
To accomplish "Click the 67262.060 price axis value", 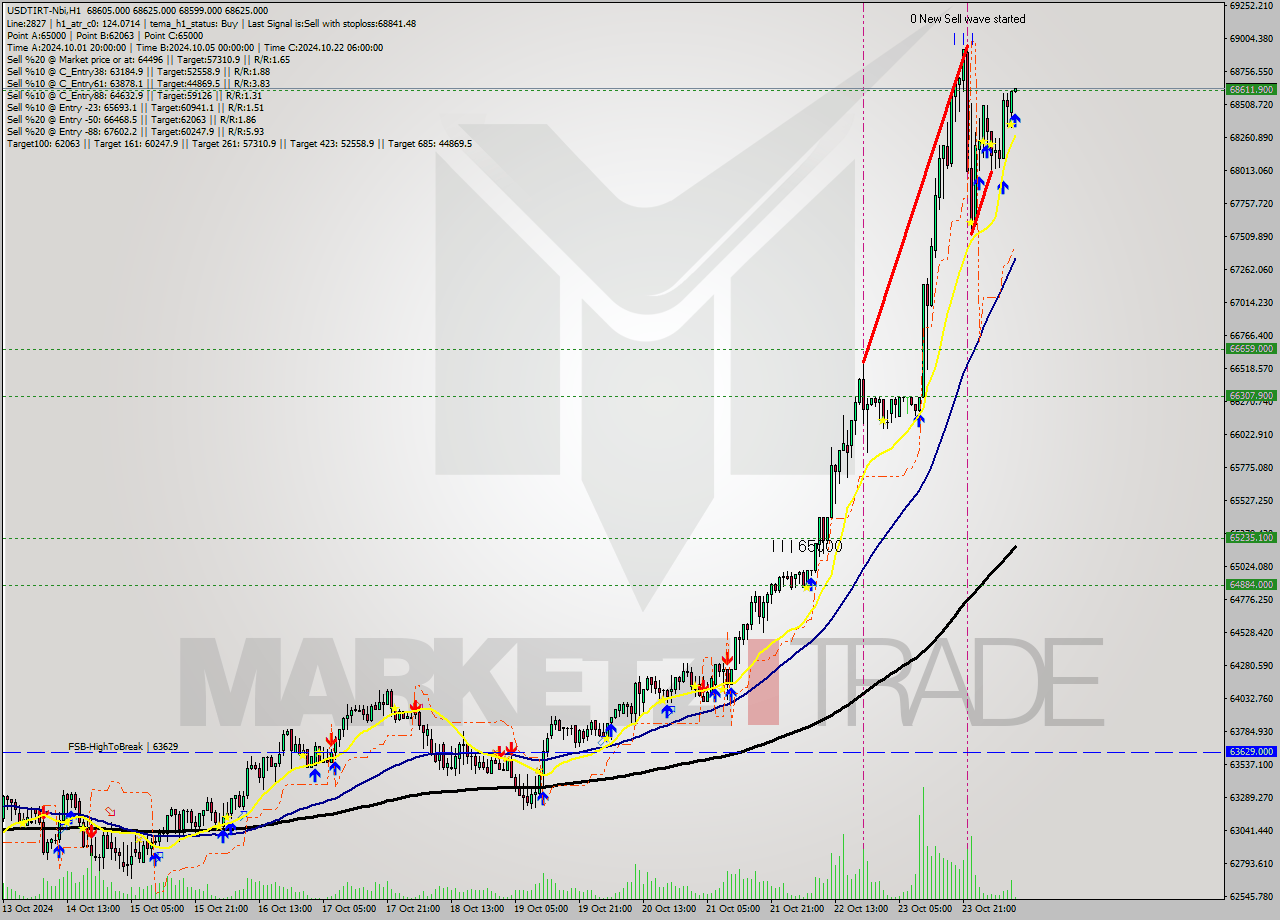I will [x=1253, y=270].
